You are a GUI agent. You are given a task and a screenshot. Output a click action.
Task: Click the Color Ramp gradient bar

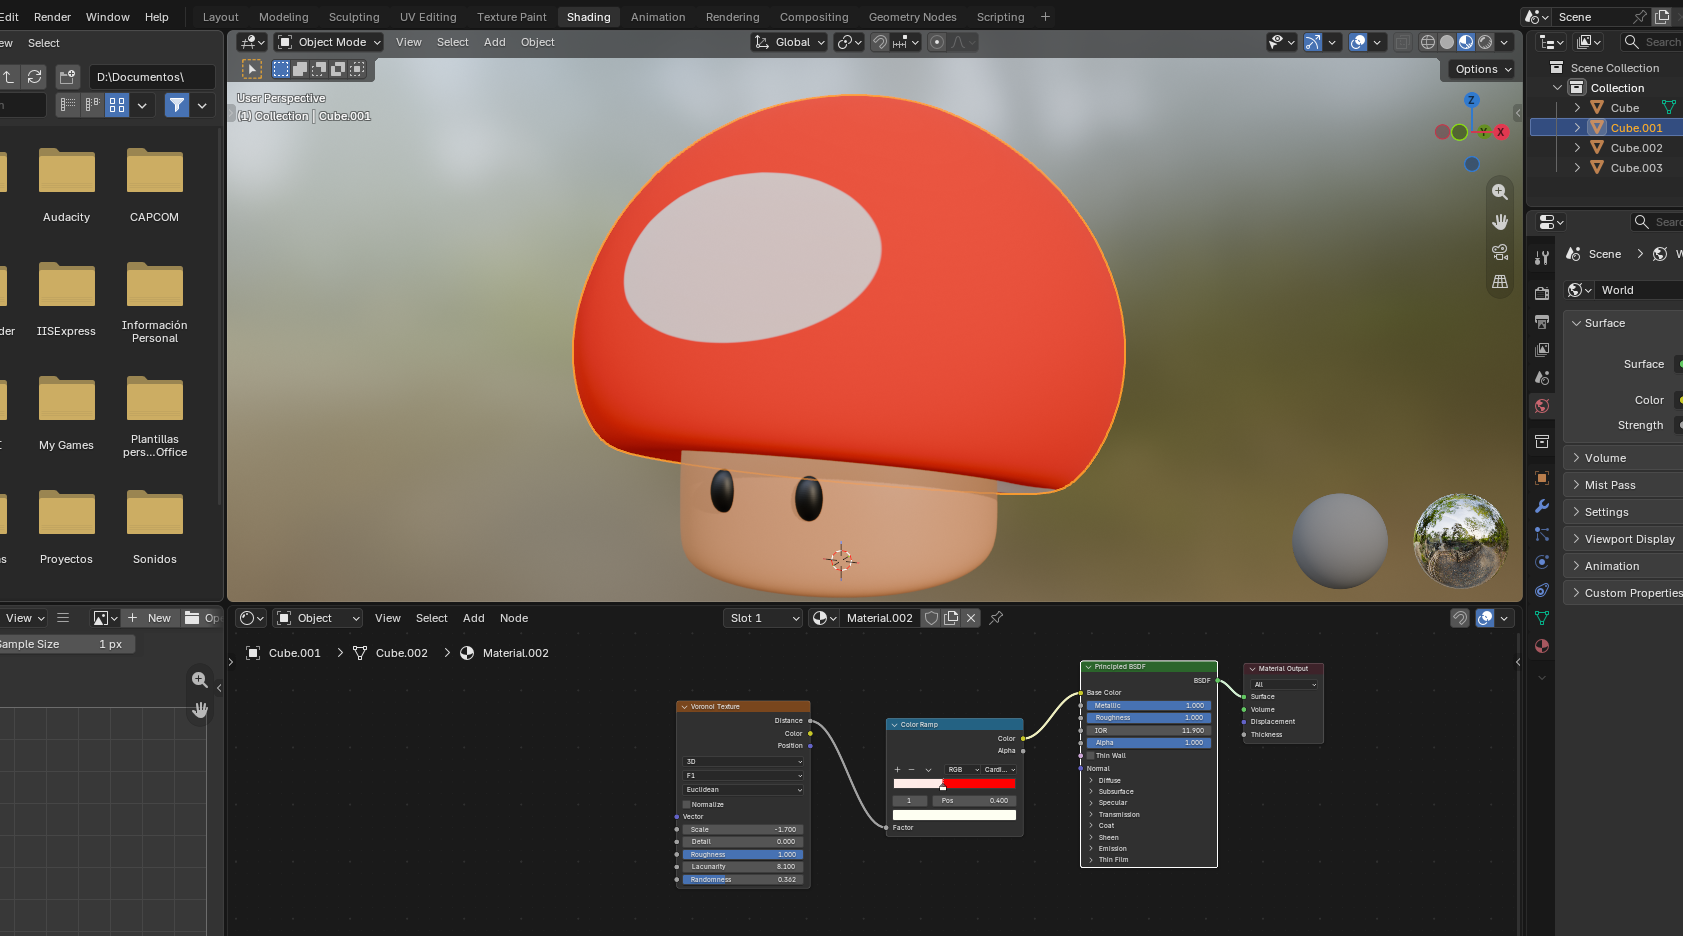coord(954,783)
